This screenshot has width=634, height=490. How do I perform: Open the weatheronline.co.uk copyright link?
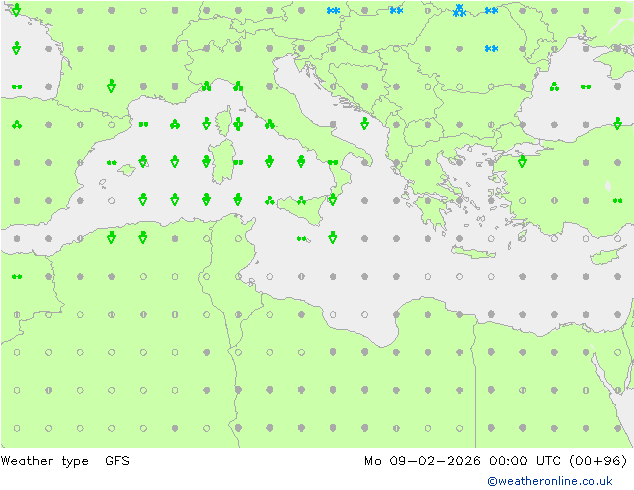coord(549,481)
